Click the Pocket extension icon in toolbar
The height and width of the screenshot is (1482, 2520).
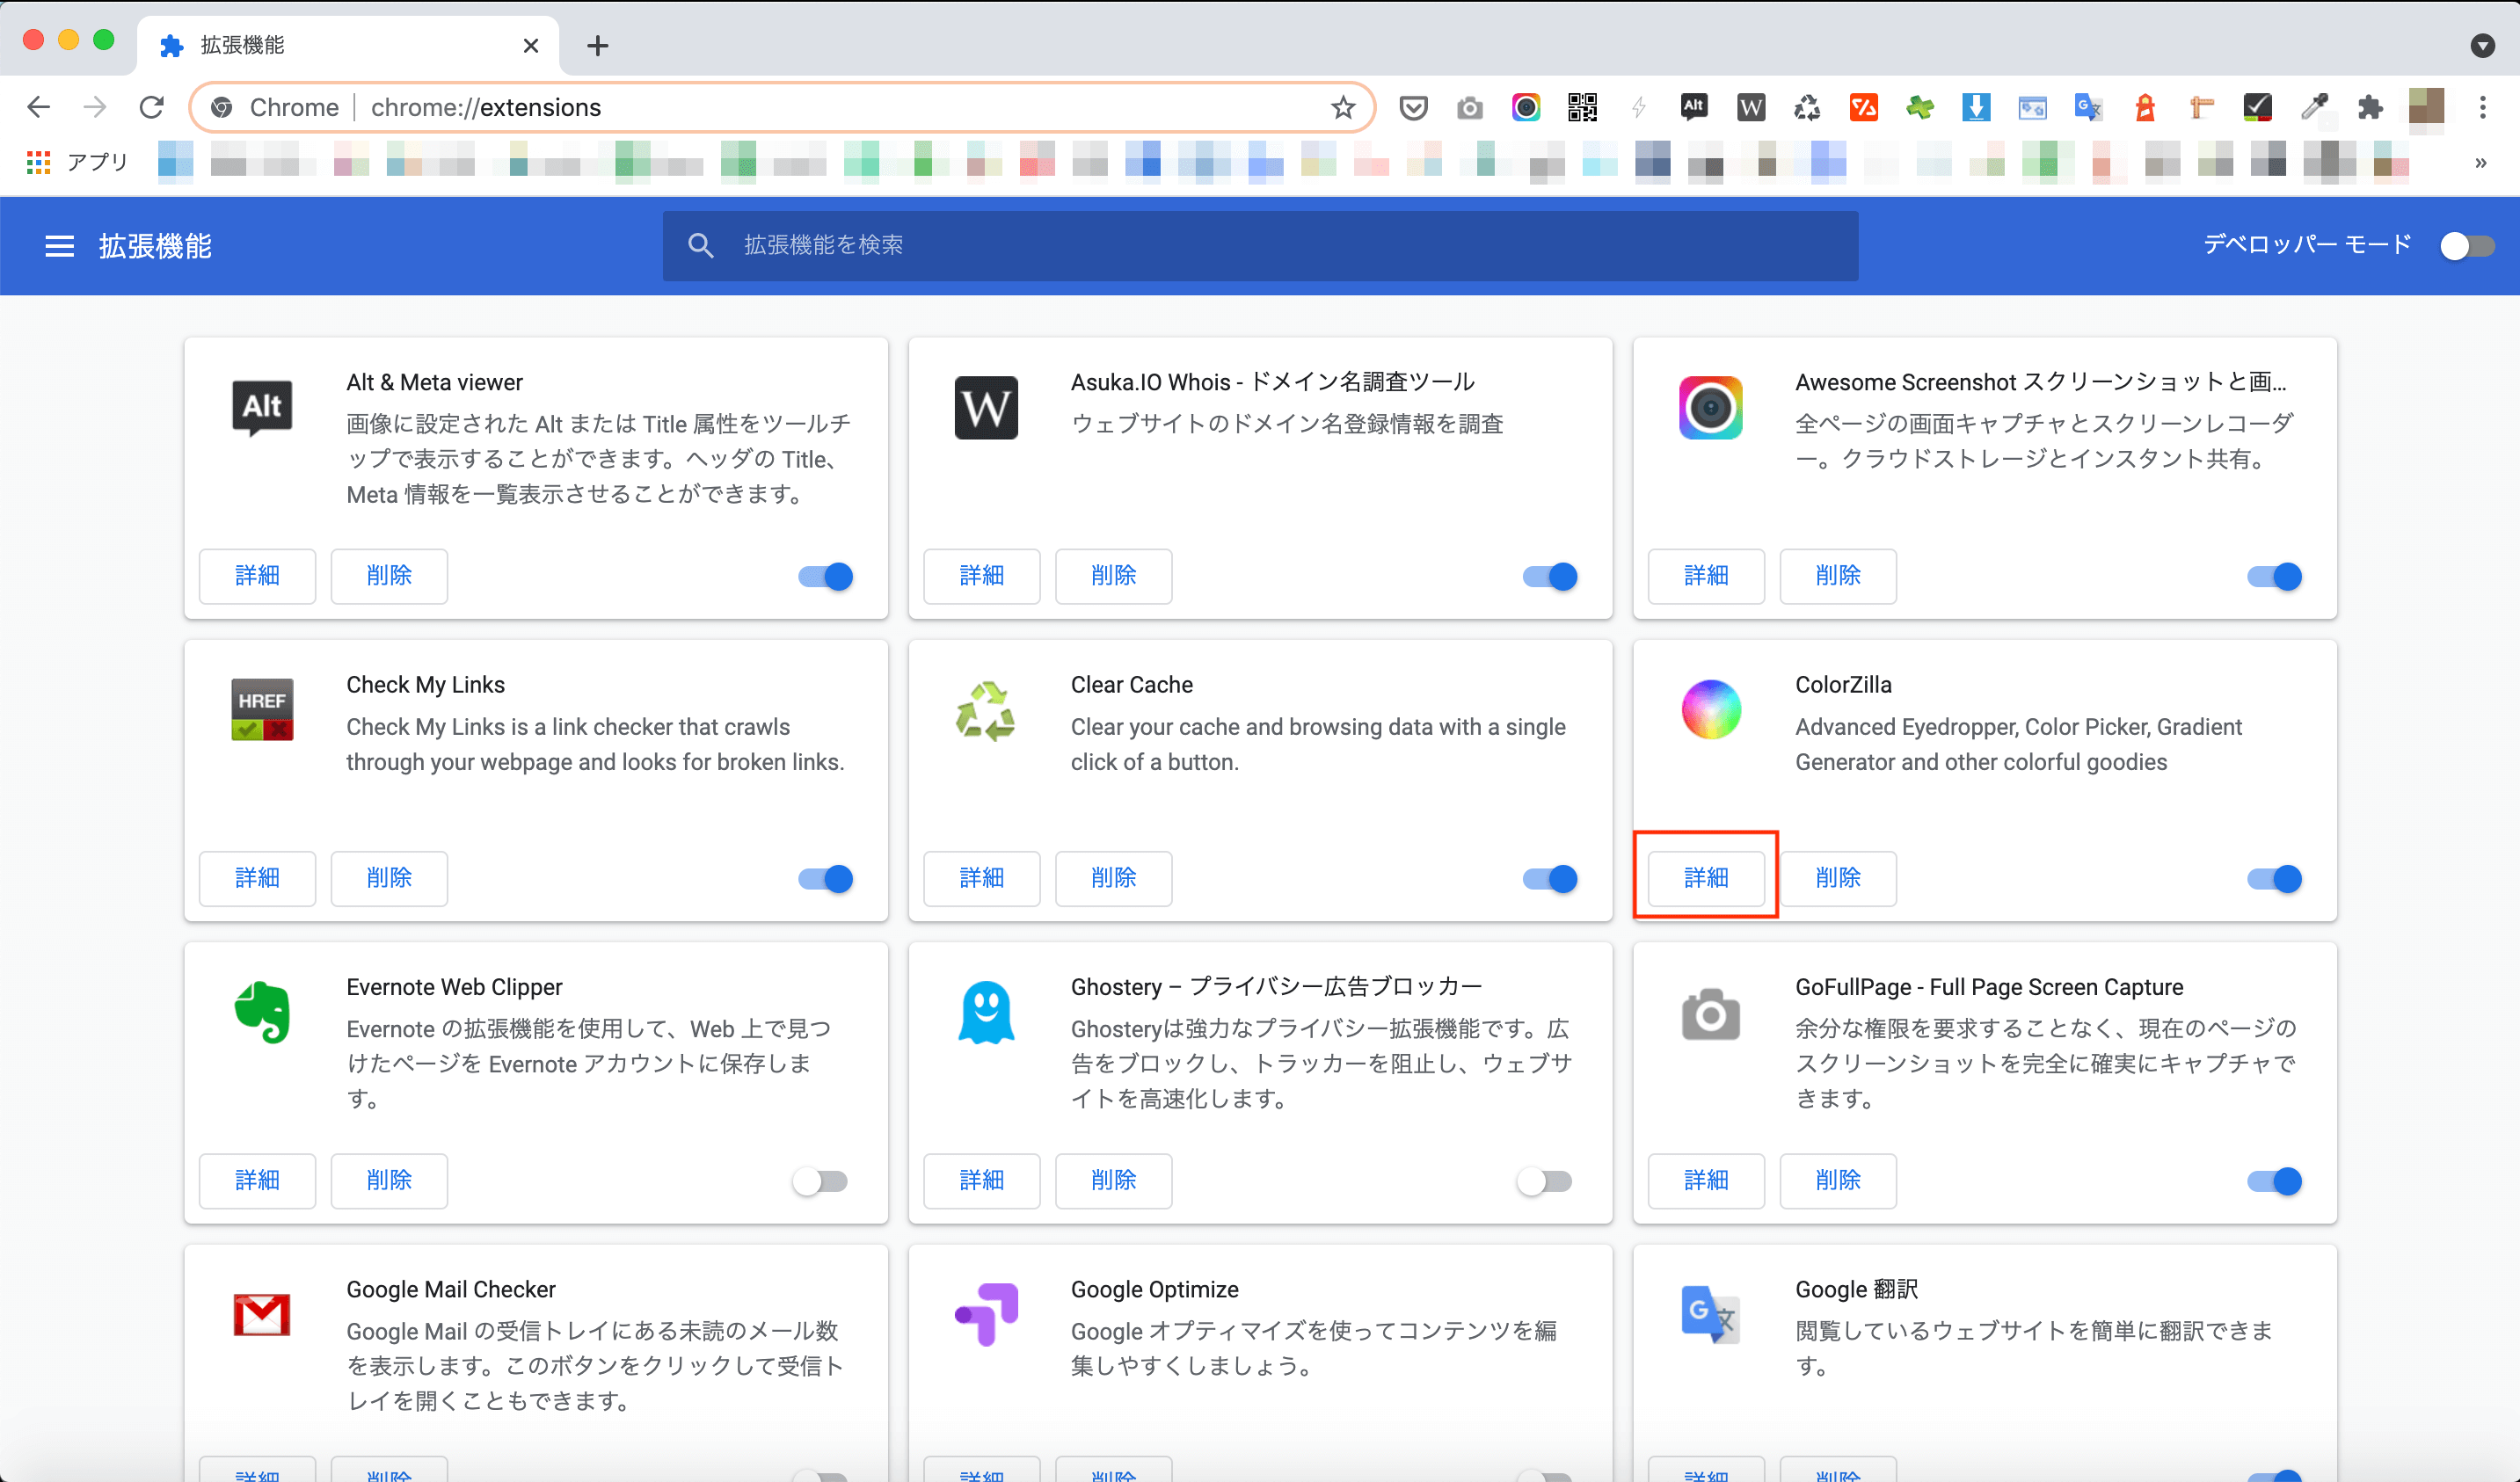(1413, 107)
